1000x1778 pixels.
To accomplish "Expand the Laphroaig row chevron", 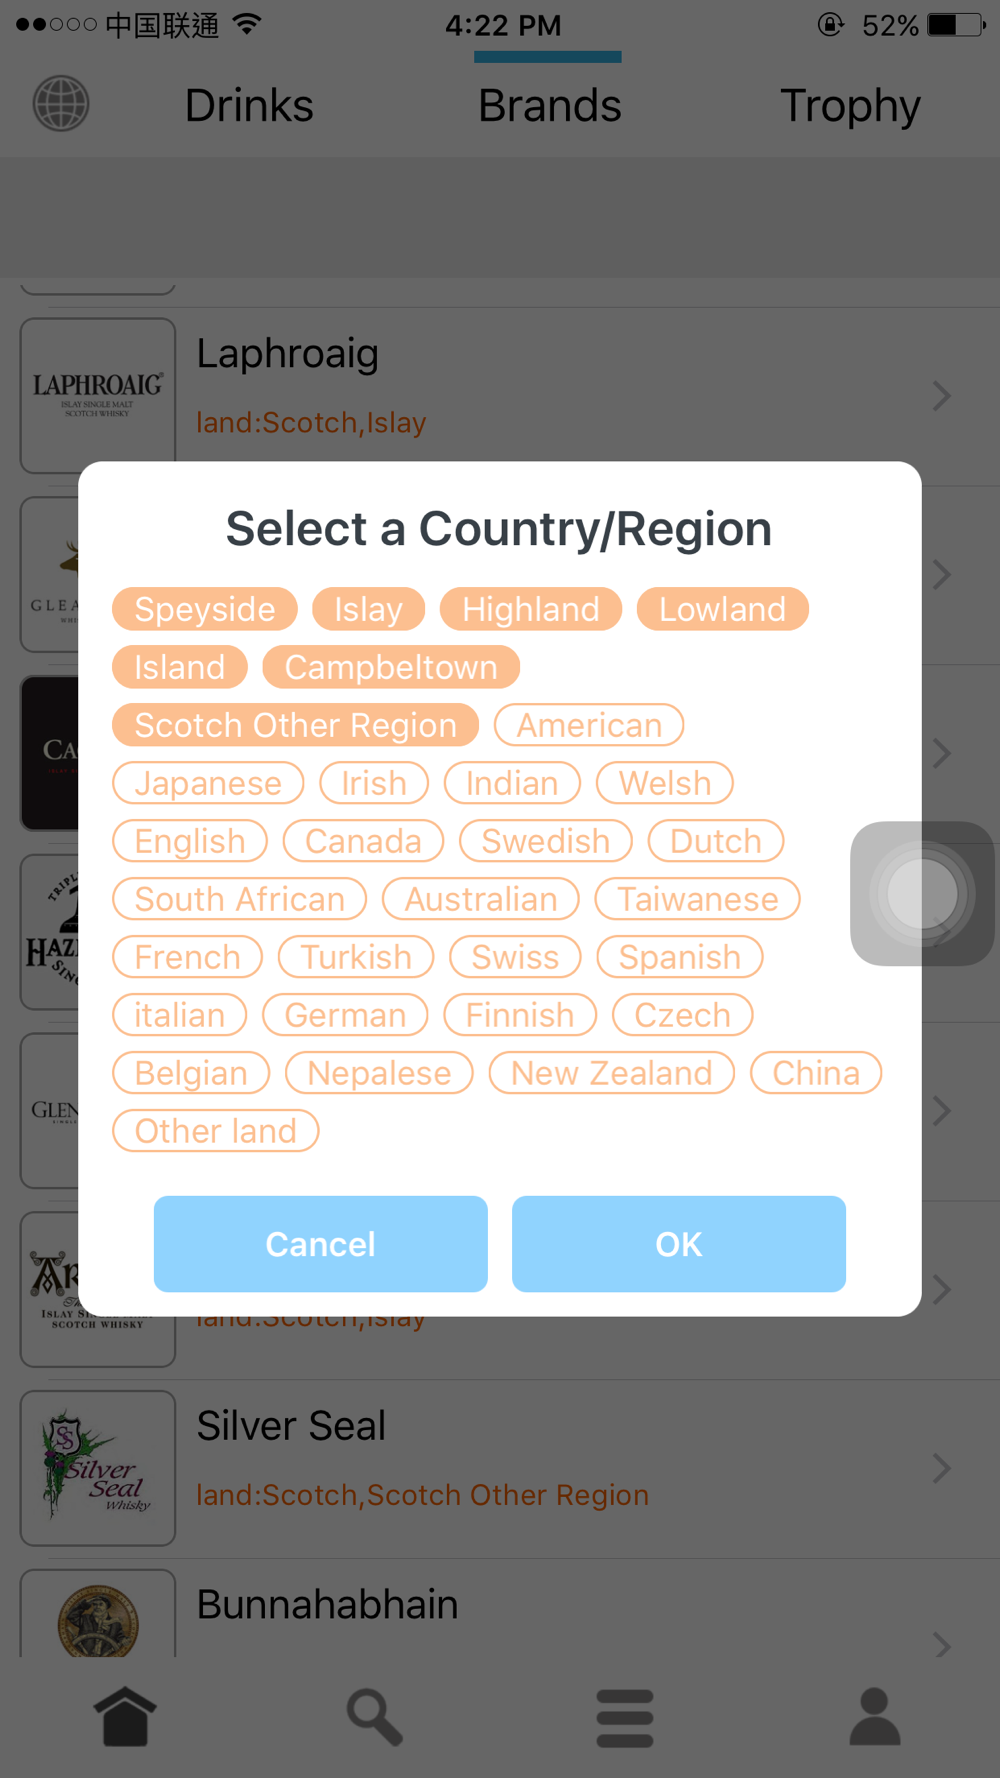I will coord(941,396).
